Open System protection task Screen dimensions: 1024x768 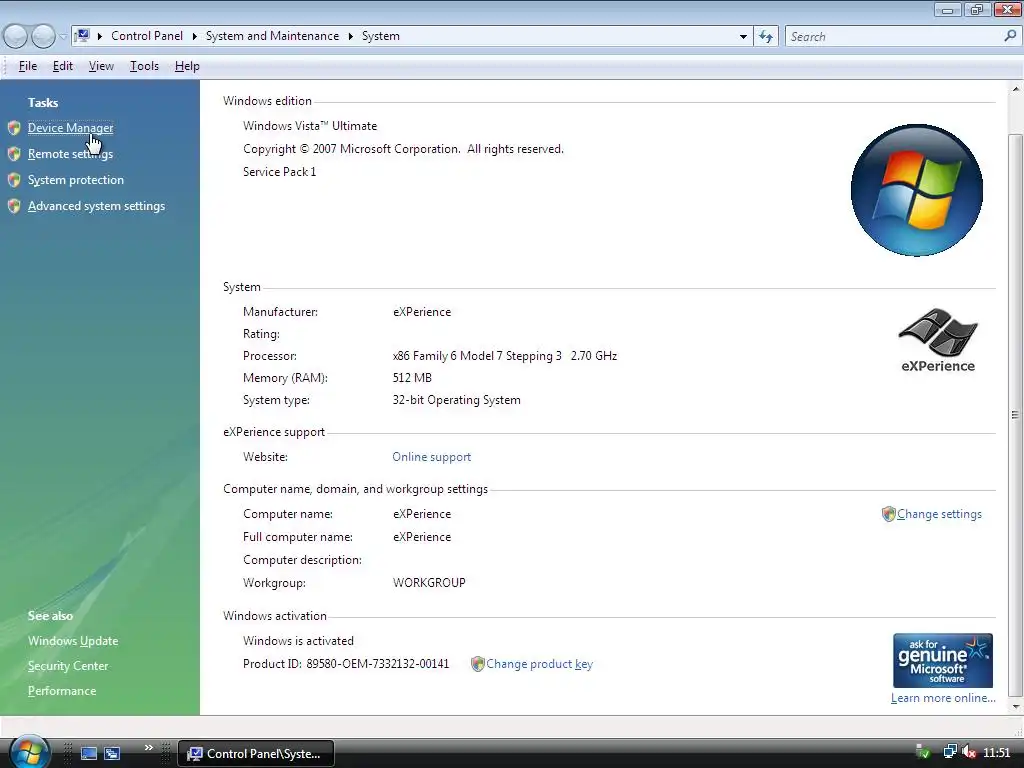76,180
